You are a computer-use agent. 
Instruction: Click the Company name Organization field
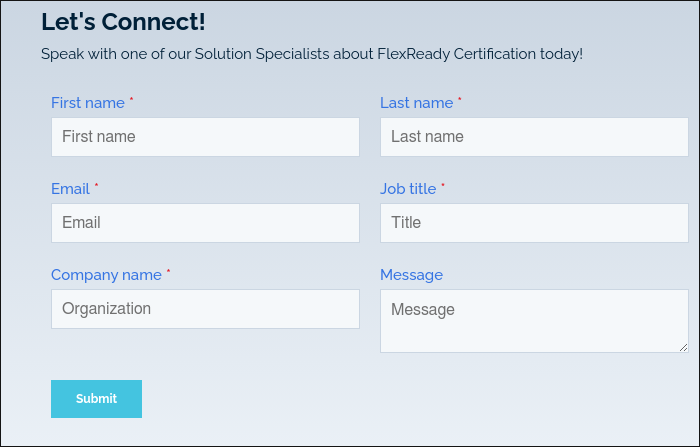pos(205,309)
